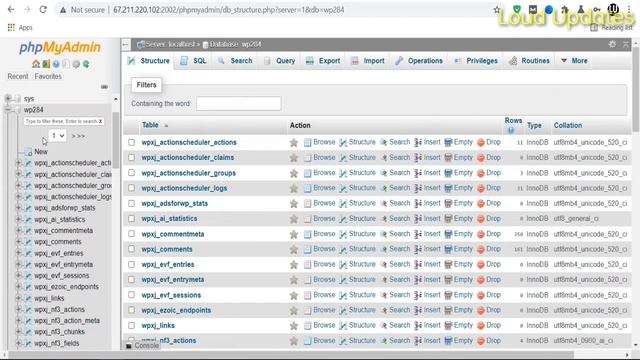Click Search icon in wpxj_adsforwp_stats row

click(383, 203)
